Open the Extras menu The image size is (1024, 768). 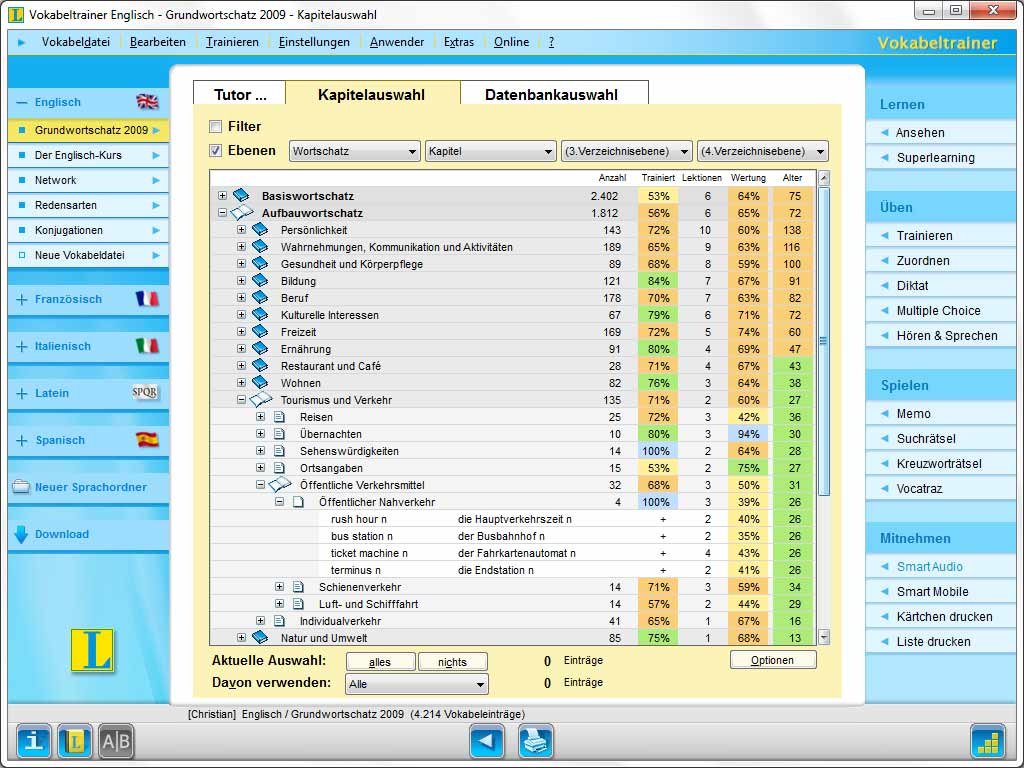point(458,42)
